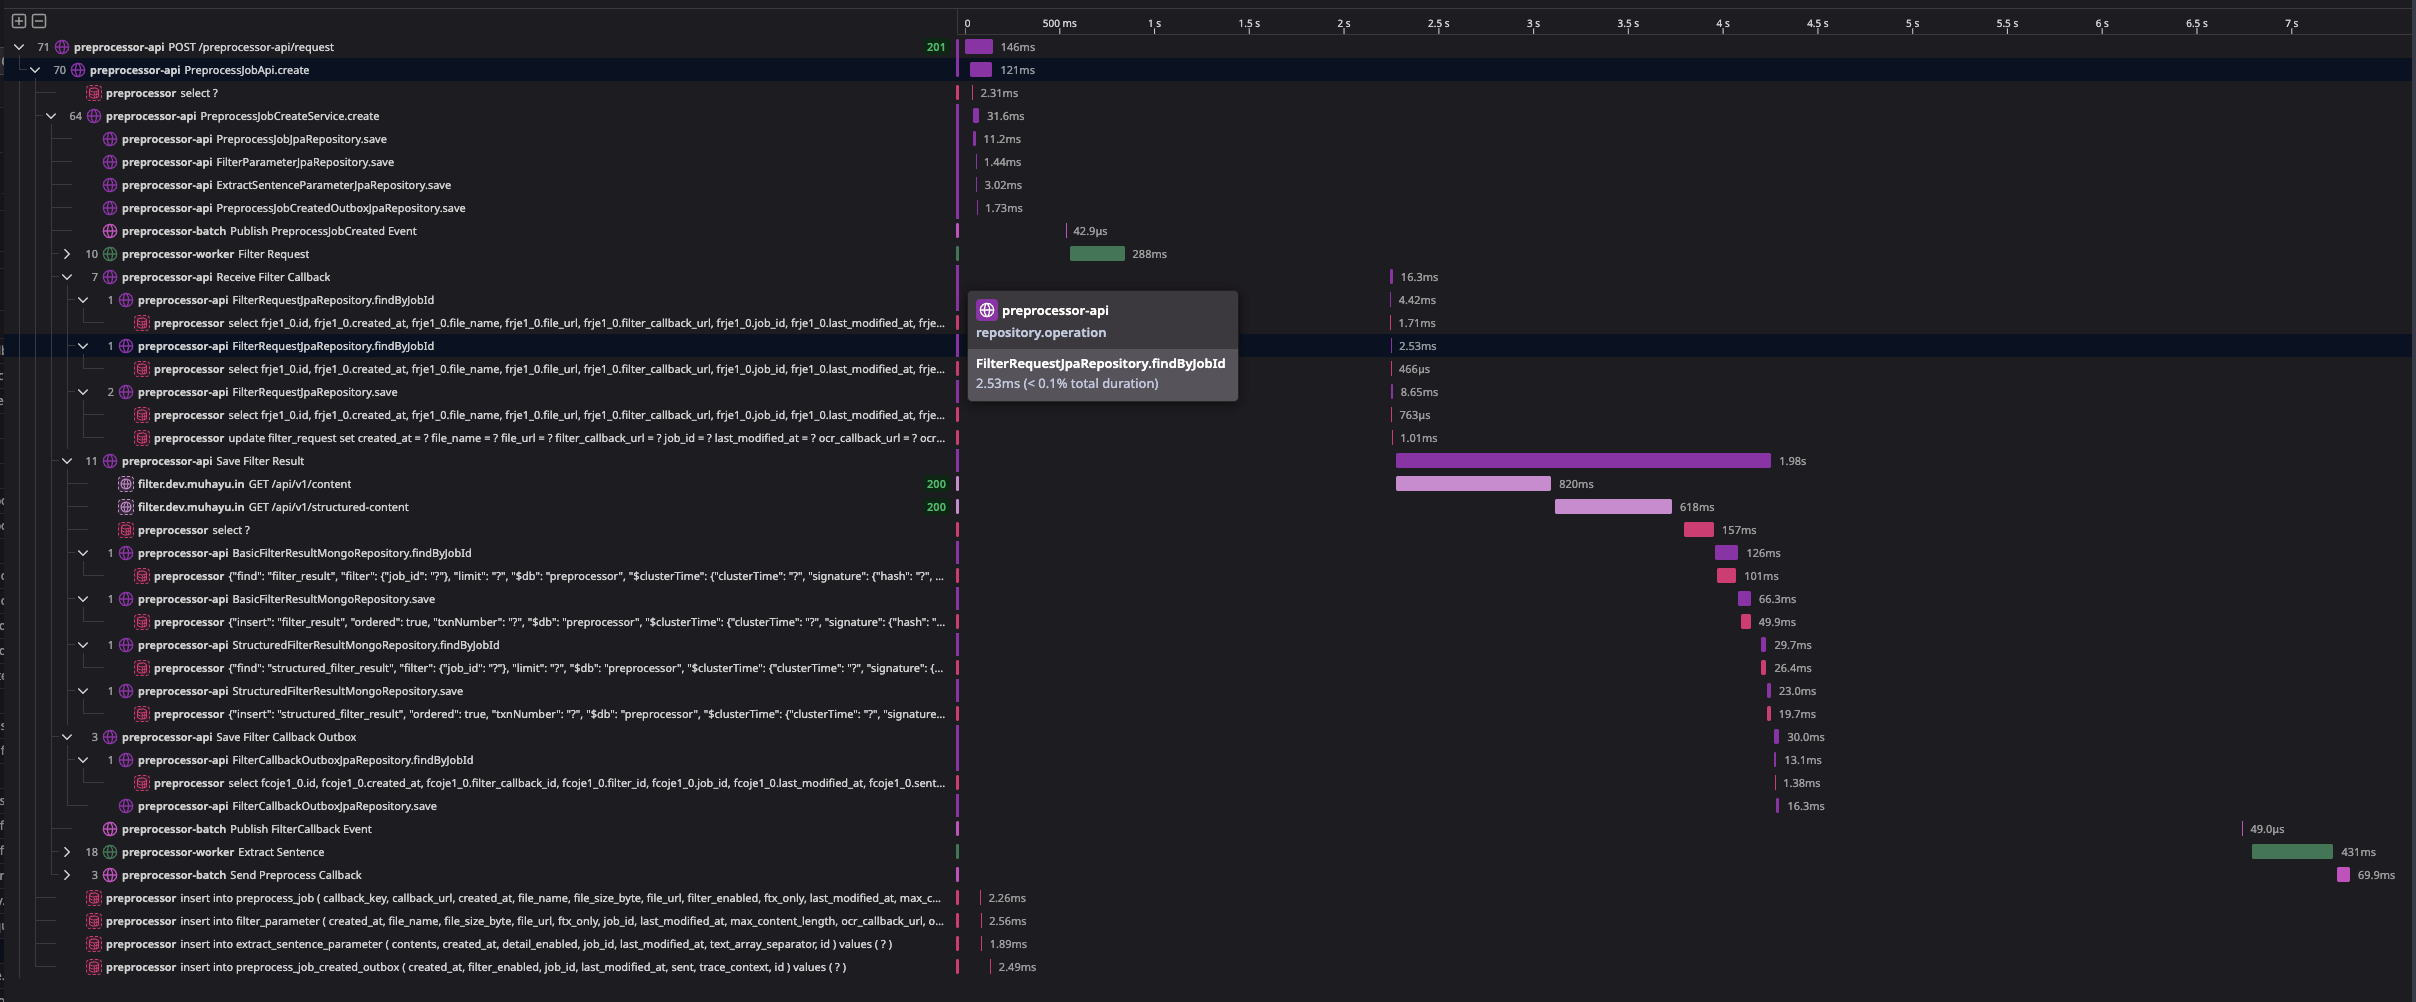The image size is (2416, 1002).
Task: Click the globe icon of GET /api/v1/content span
Action: [125, 484]
